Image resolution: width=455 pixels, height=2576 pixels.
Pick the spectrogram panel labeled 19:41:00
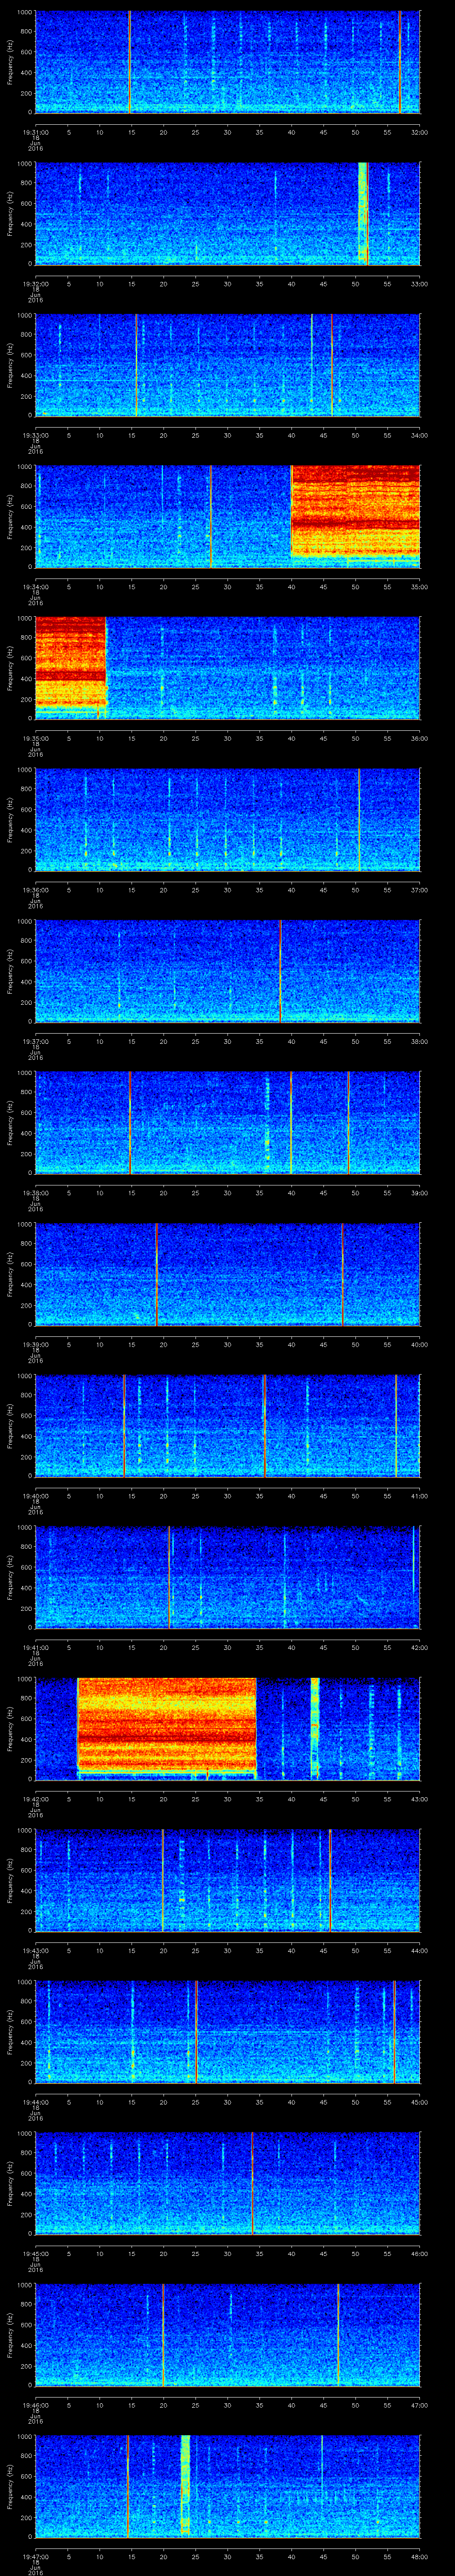(227, 1578)
